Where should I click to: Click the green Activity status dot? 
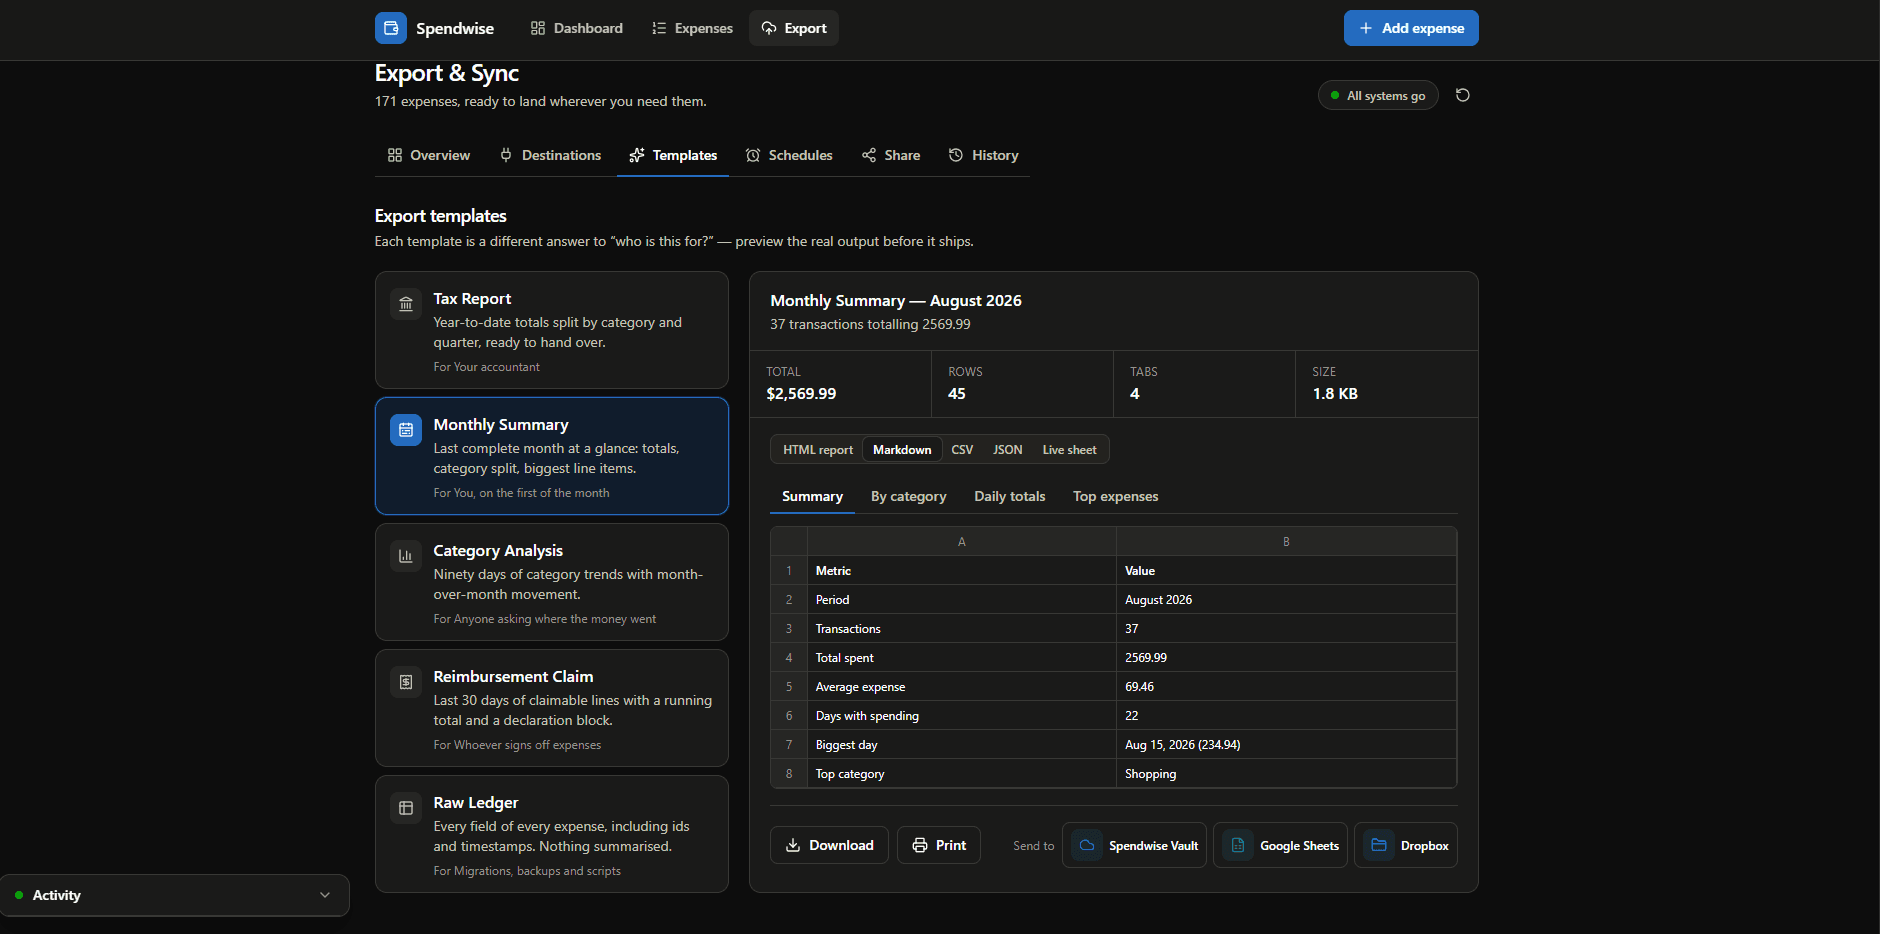(19, 895)
